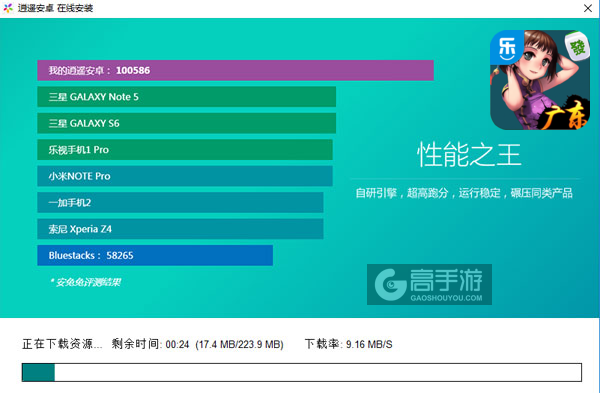The width and height of the screenshot is (600, 393).
Task: Click the 17.4 MB/223.9 MB size text
Action: click(x=240, y=344)
